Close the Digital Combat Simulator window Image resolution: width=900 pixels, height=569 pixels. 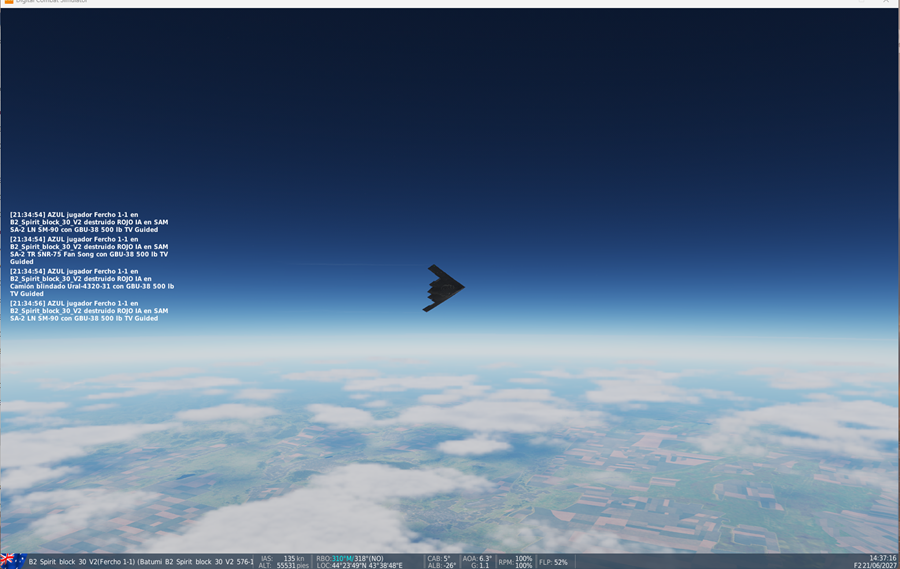[x=885, y=2]
